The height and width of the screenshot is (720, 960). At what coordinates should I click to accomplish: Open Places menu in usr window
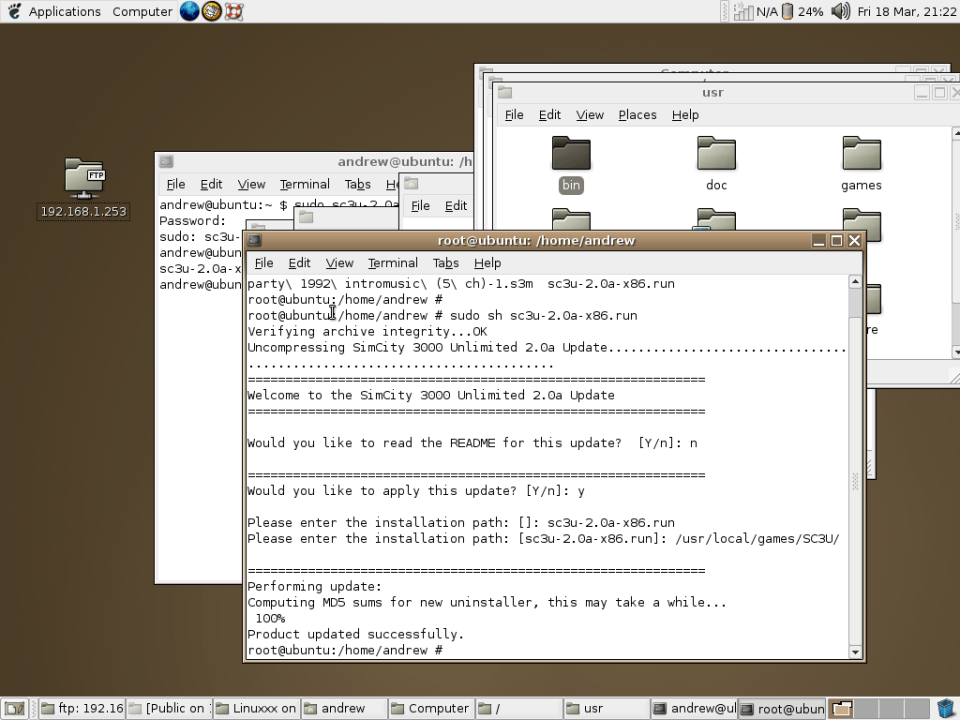pyautogui.click(x=637, y=115)
